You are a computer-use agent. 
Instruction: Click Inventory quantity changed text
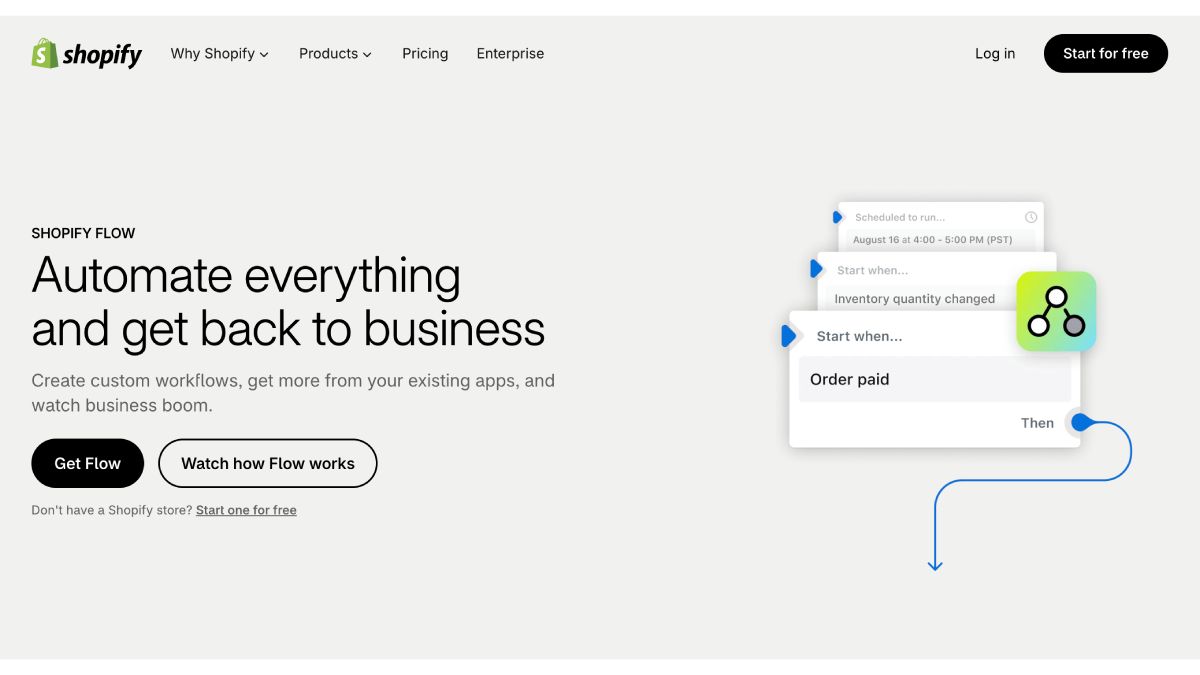(x=915, y=299)
